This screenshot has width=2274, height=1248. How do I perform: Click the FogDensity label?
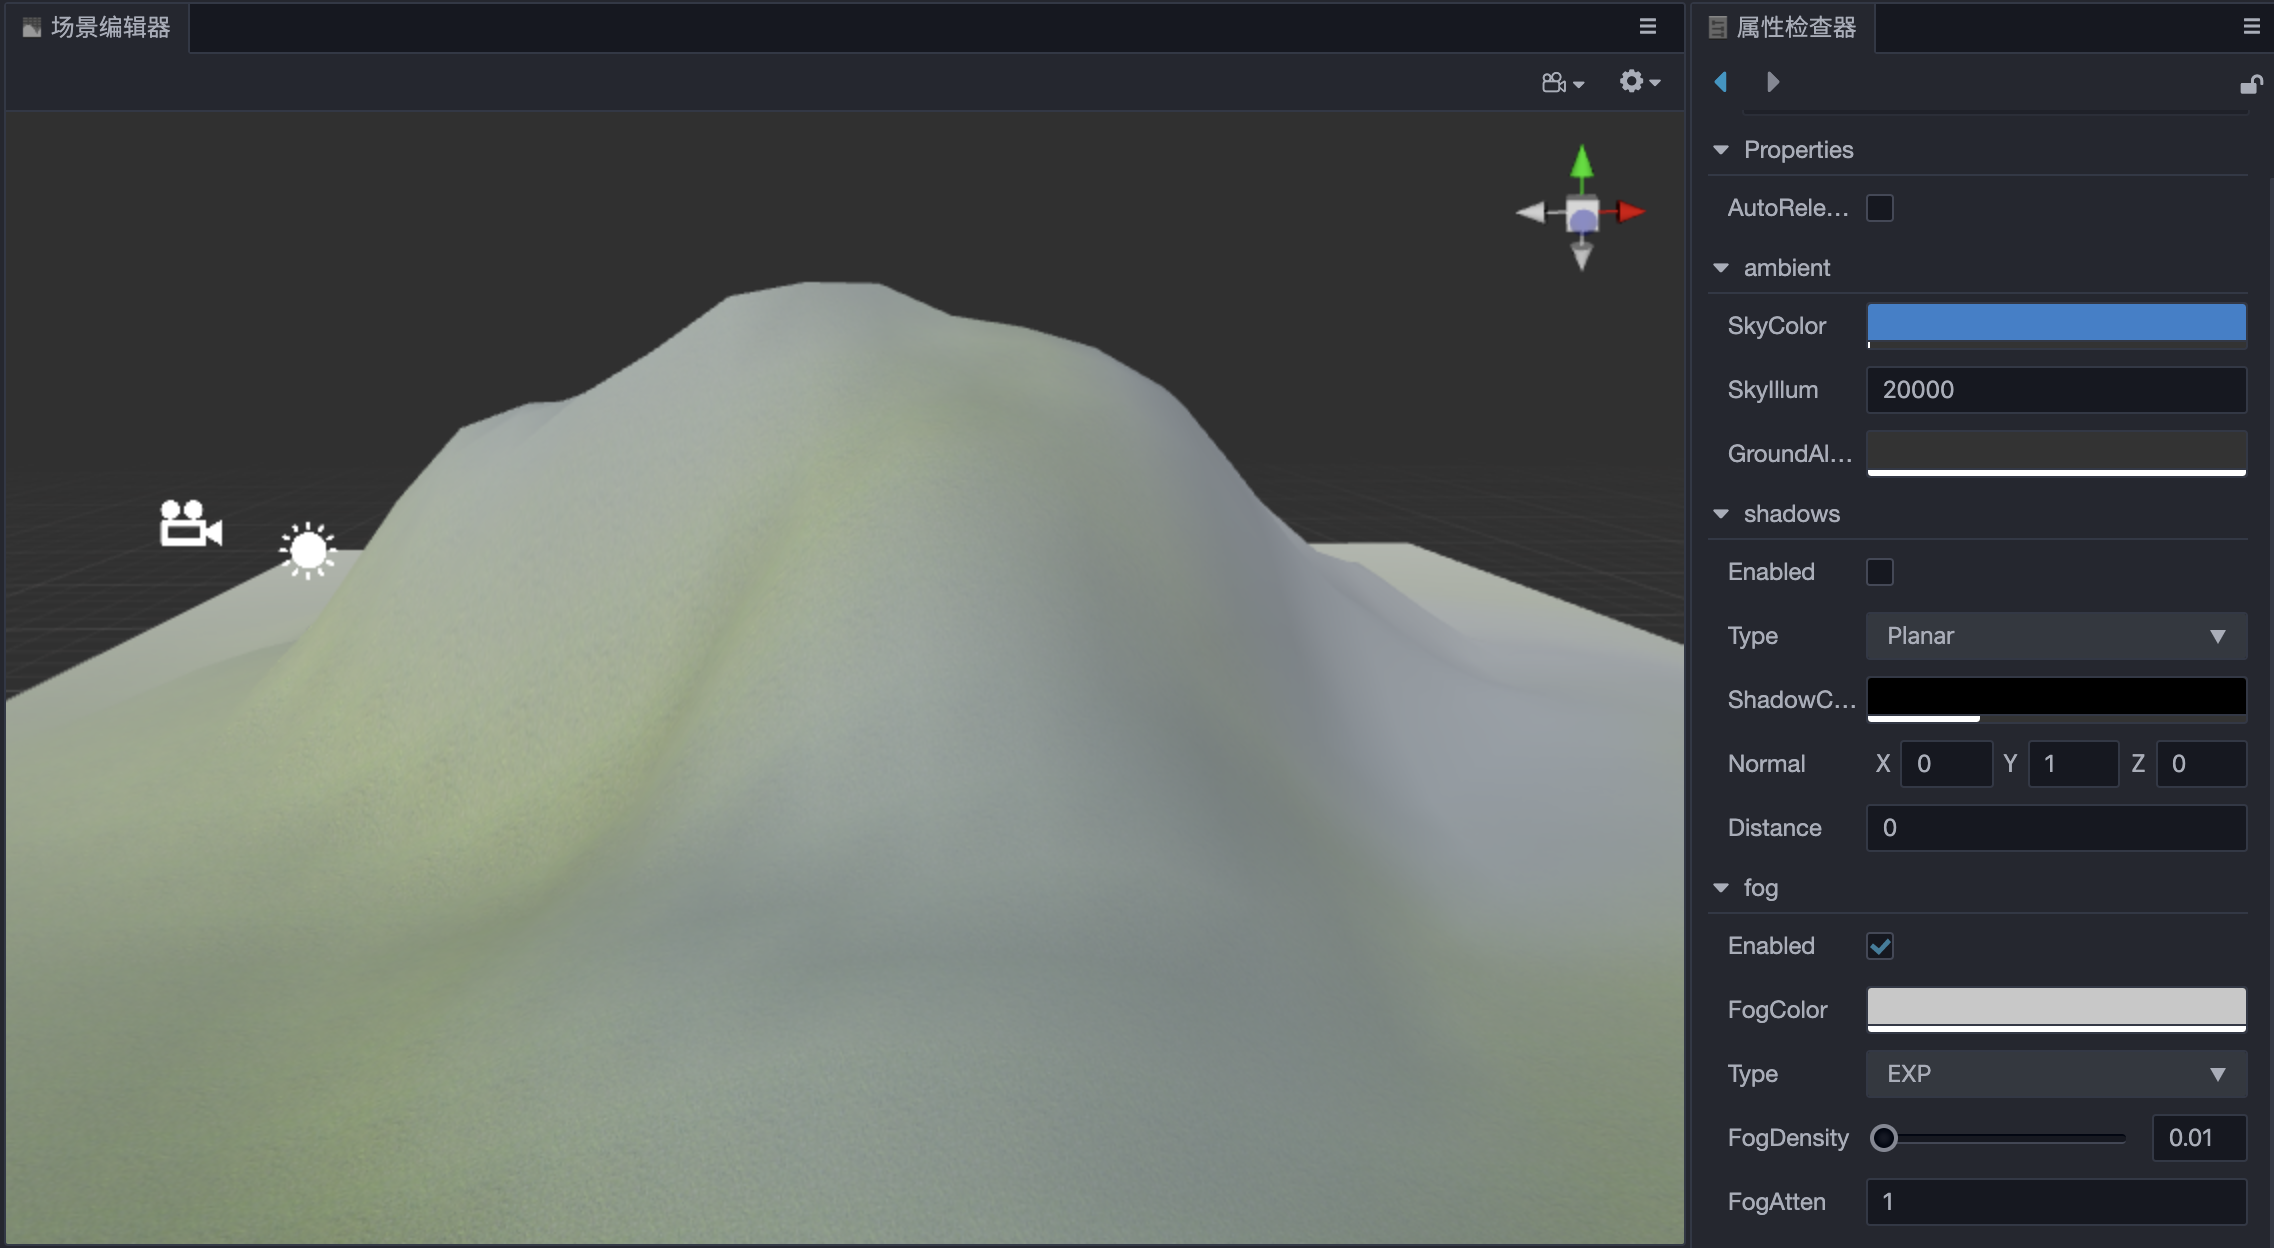pyautogui.click(x=1788, y=1138)
